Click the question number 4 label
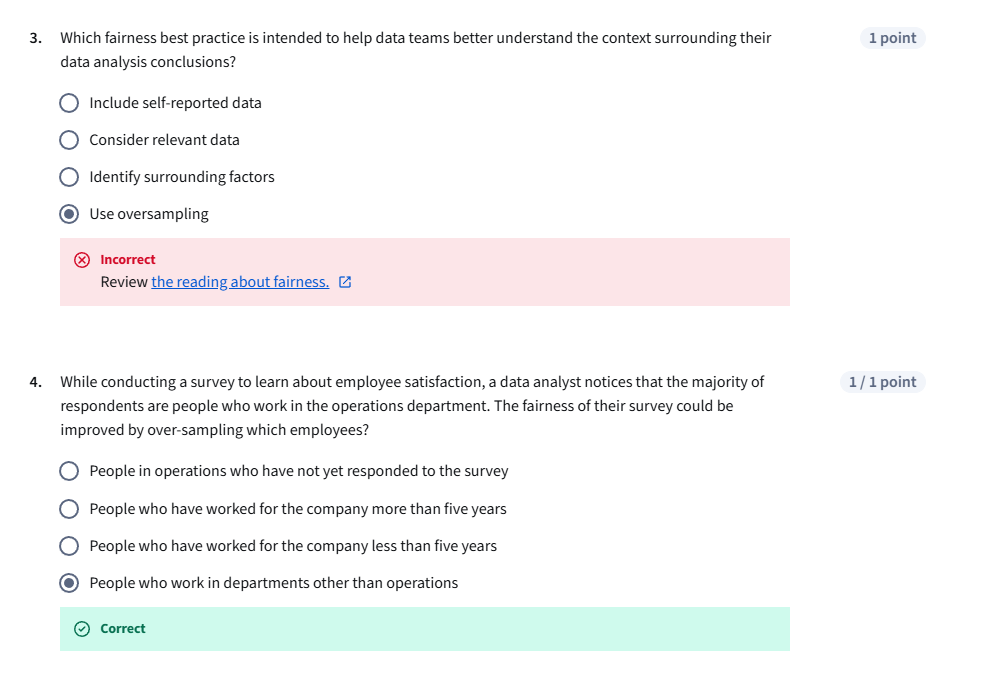The height and width of the screenshot is (685, 992). [35, 382]
